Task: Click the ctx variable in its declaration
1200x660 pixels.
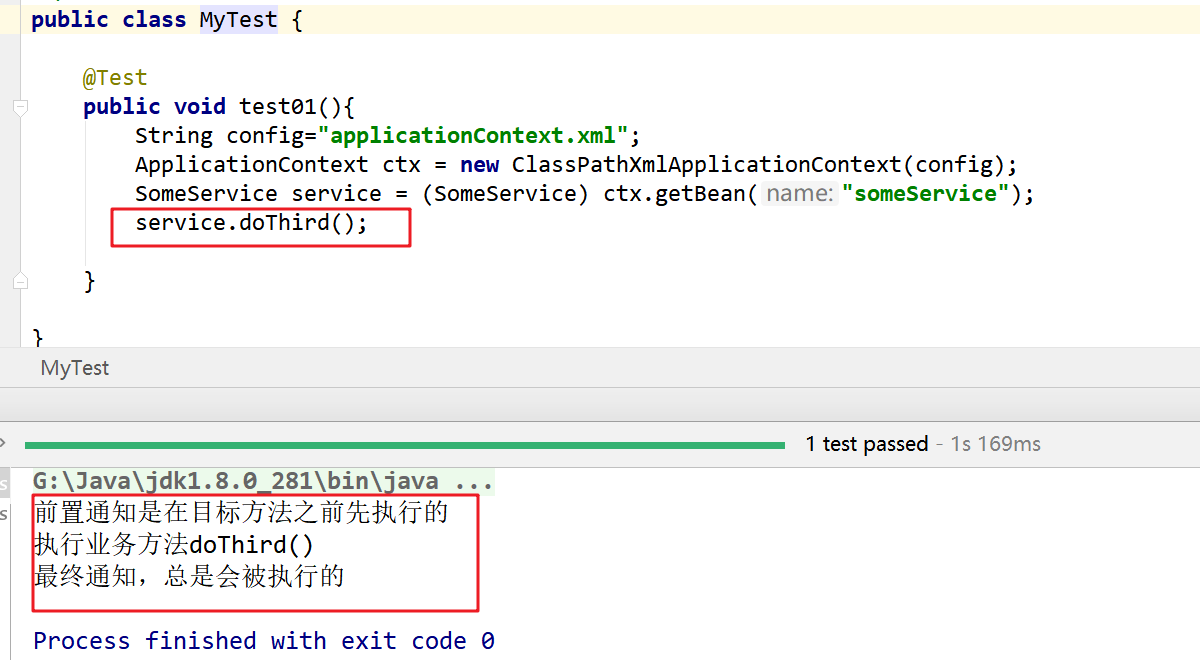Action: [402, 165]
